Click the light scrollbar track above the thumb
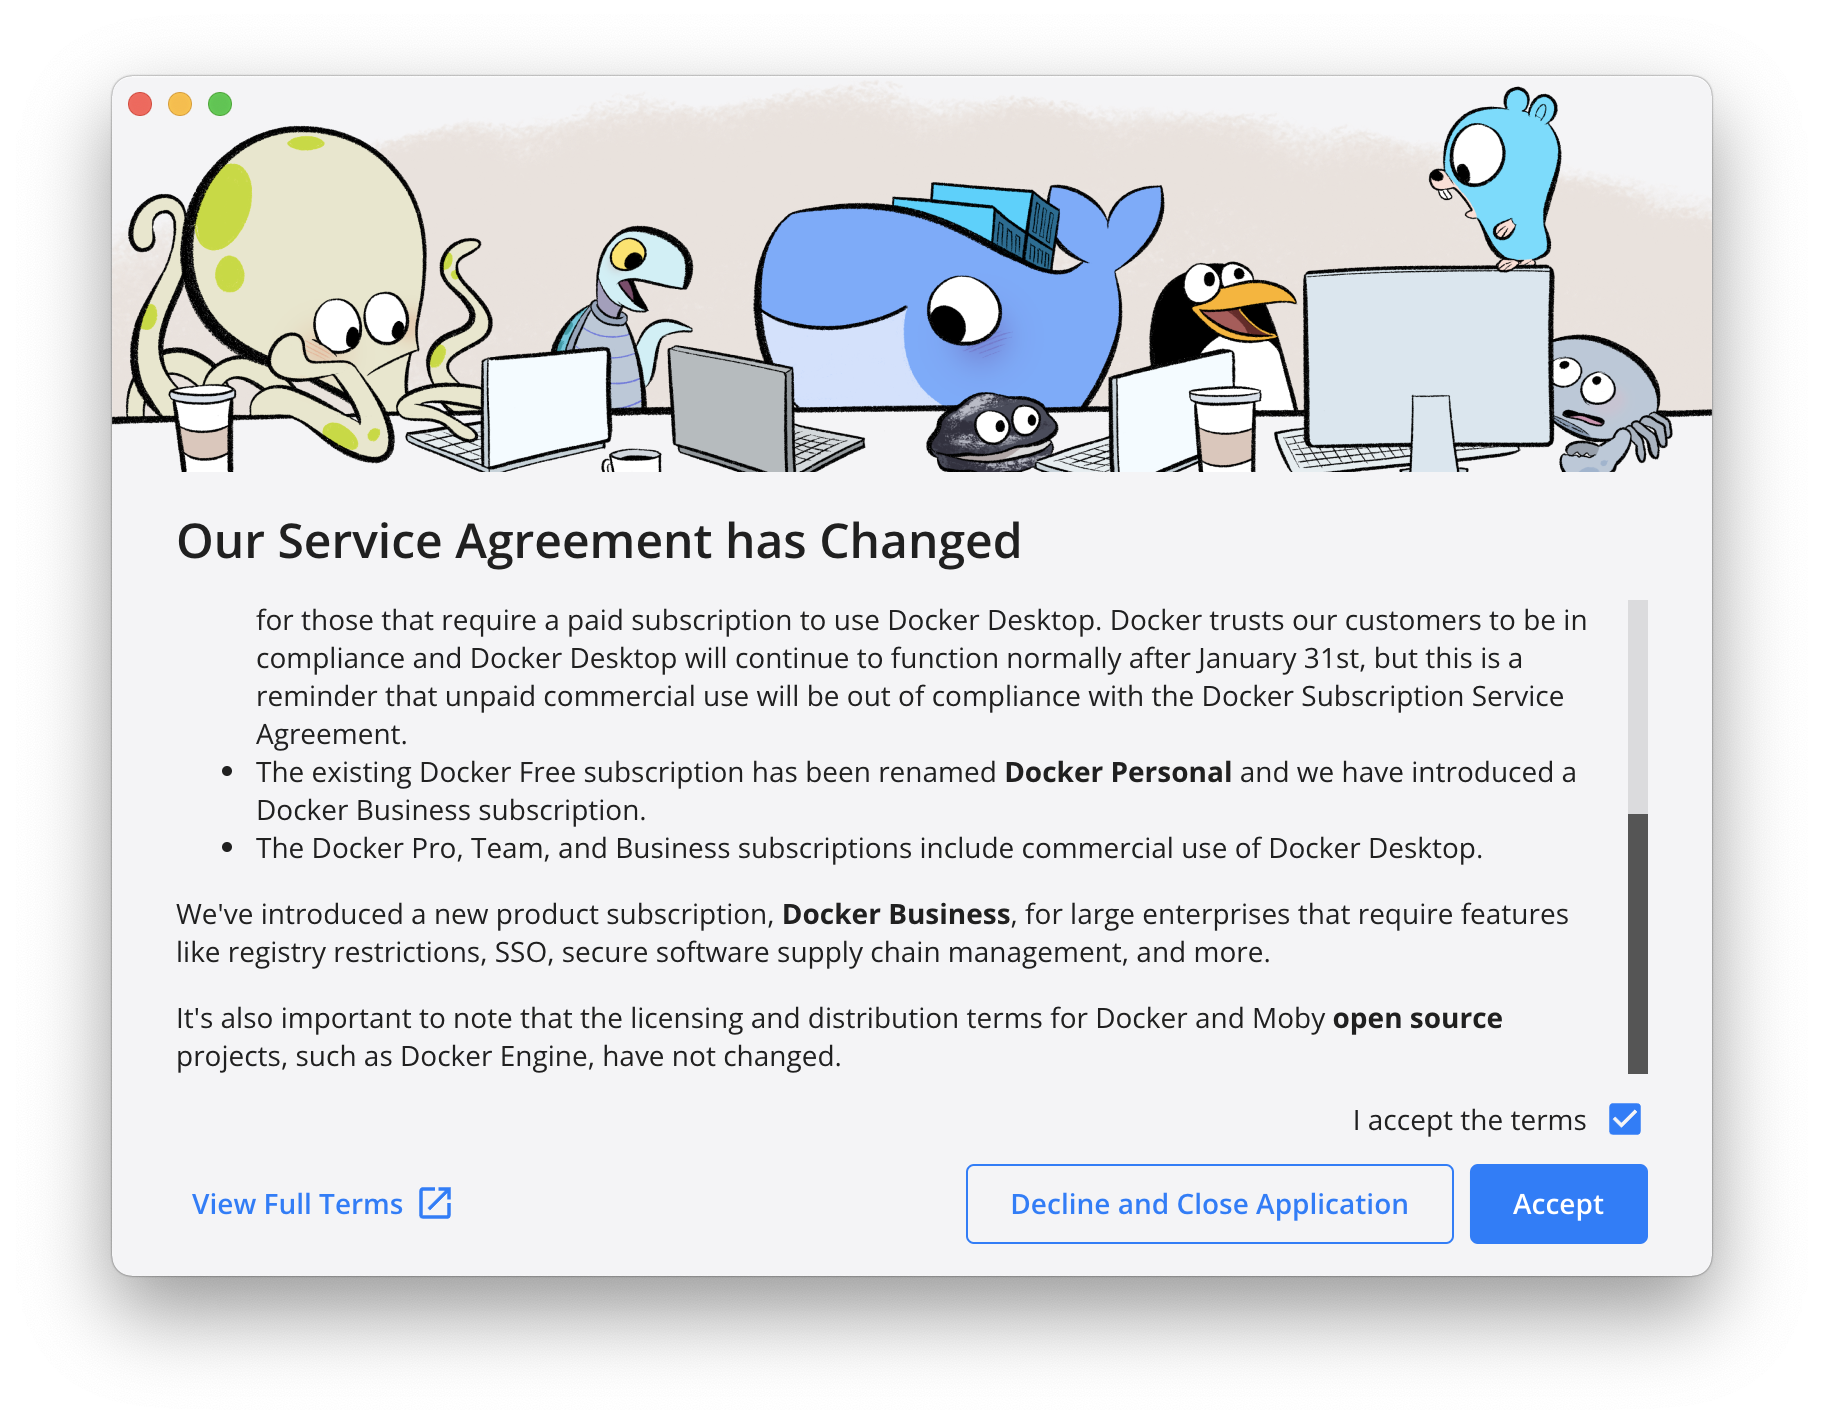 (1637, 706)
